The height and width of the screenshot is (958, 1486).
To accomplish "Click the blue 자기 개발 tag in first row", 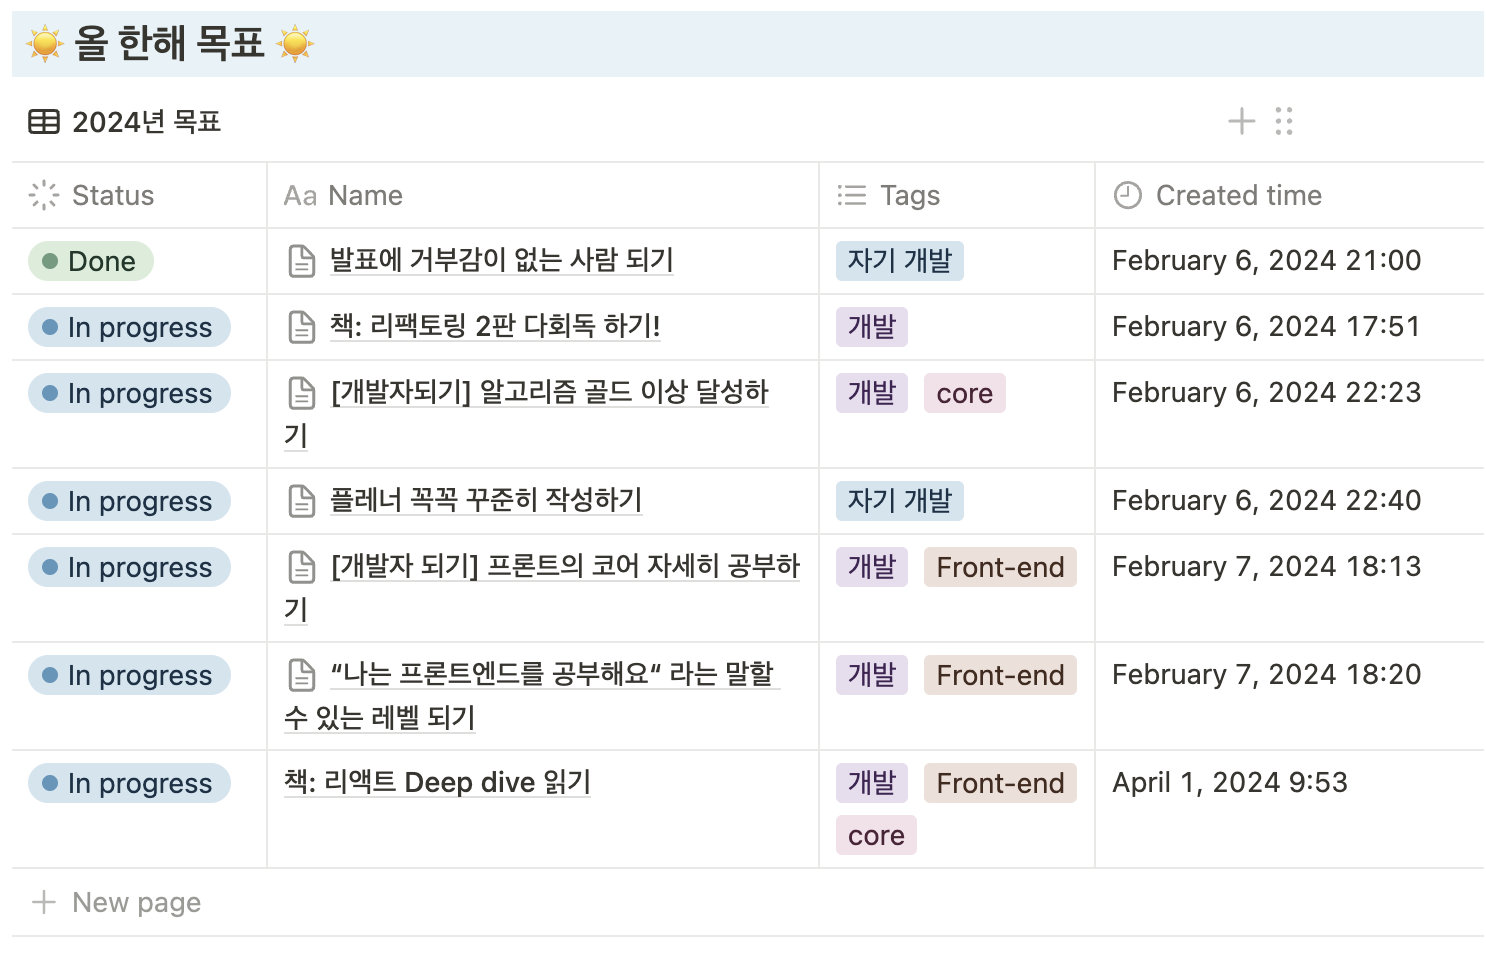I will coord(899,261).
